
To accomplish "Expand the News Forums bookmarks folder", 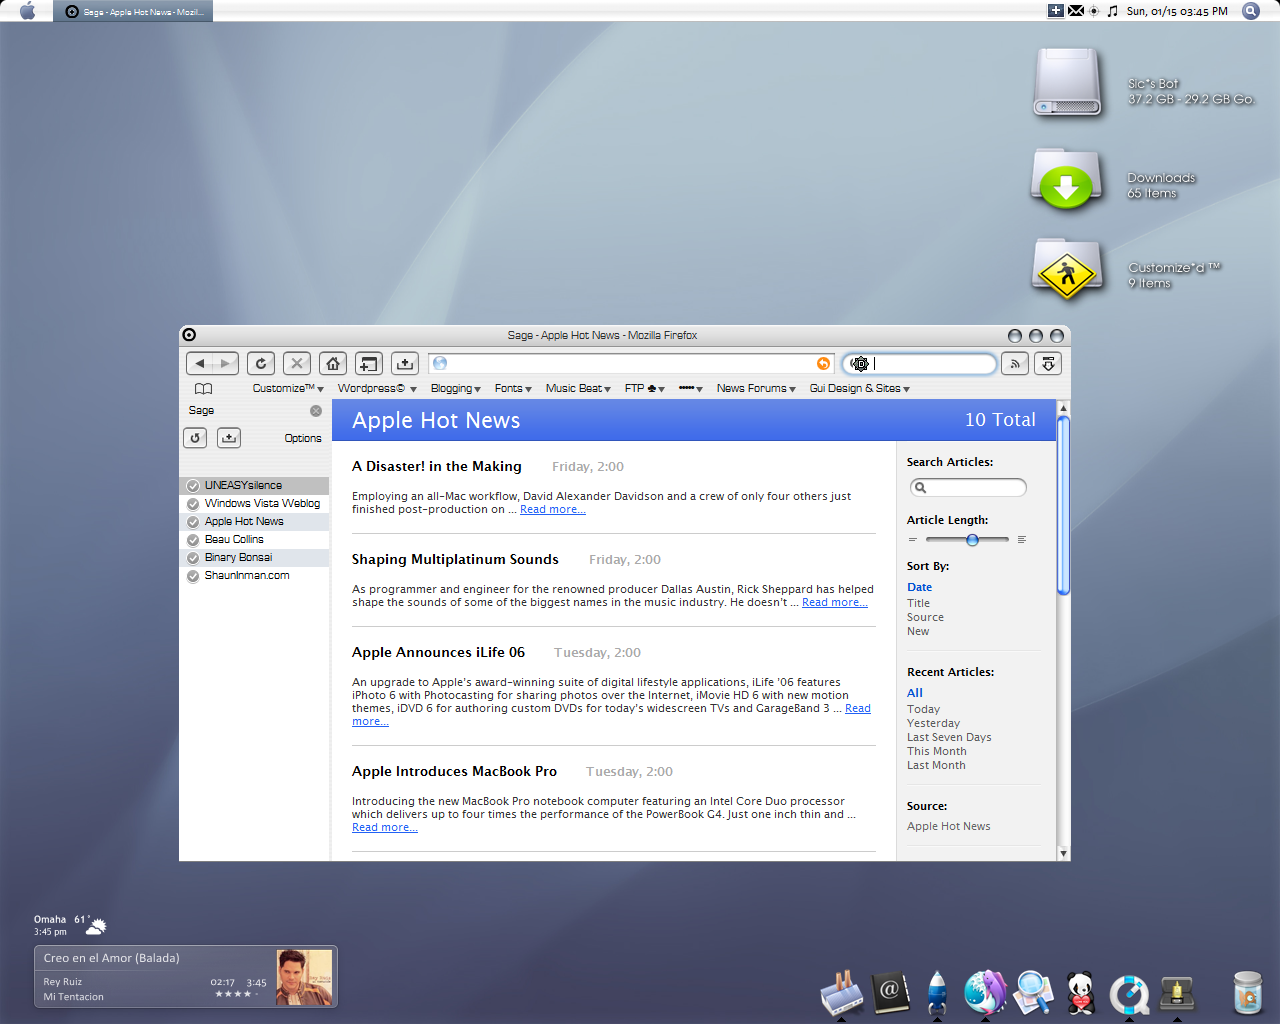I will pos(756,389).
